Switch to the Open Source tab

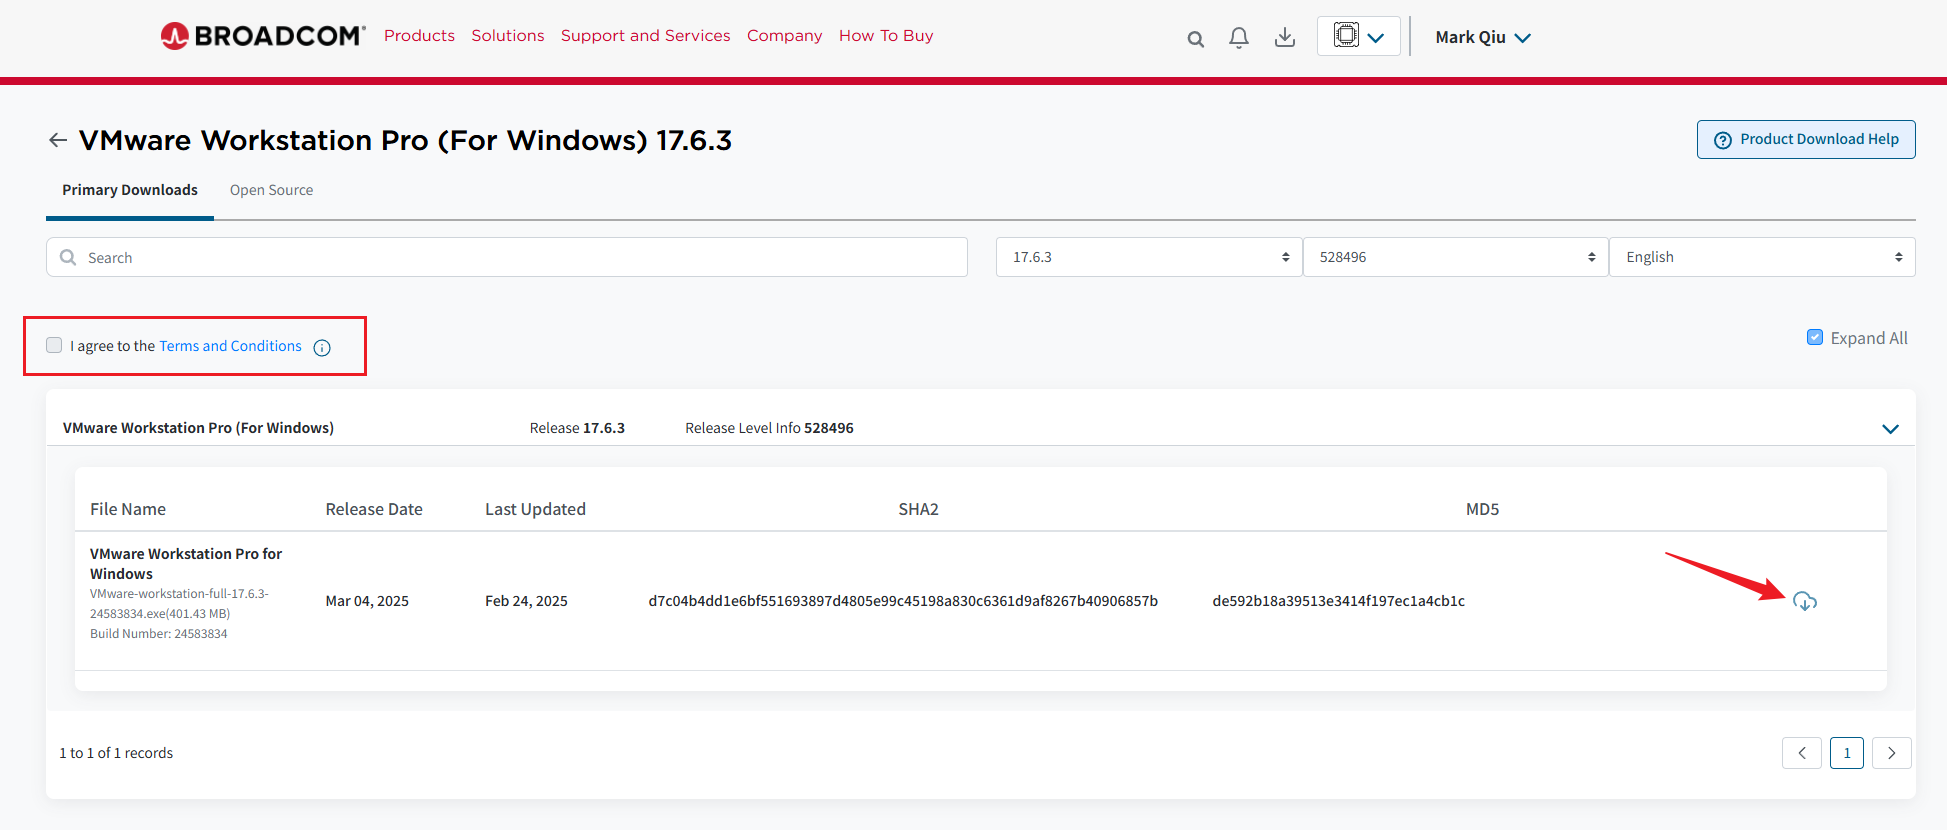[x=271, y=190]
